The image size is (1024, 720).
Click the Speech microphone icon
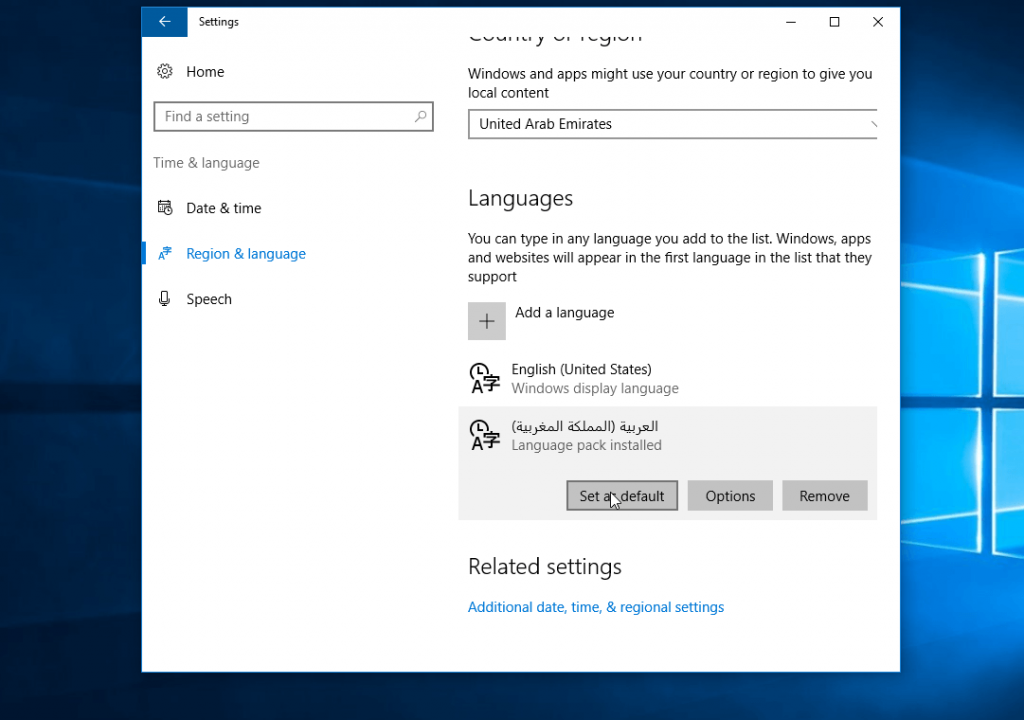165,299
